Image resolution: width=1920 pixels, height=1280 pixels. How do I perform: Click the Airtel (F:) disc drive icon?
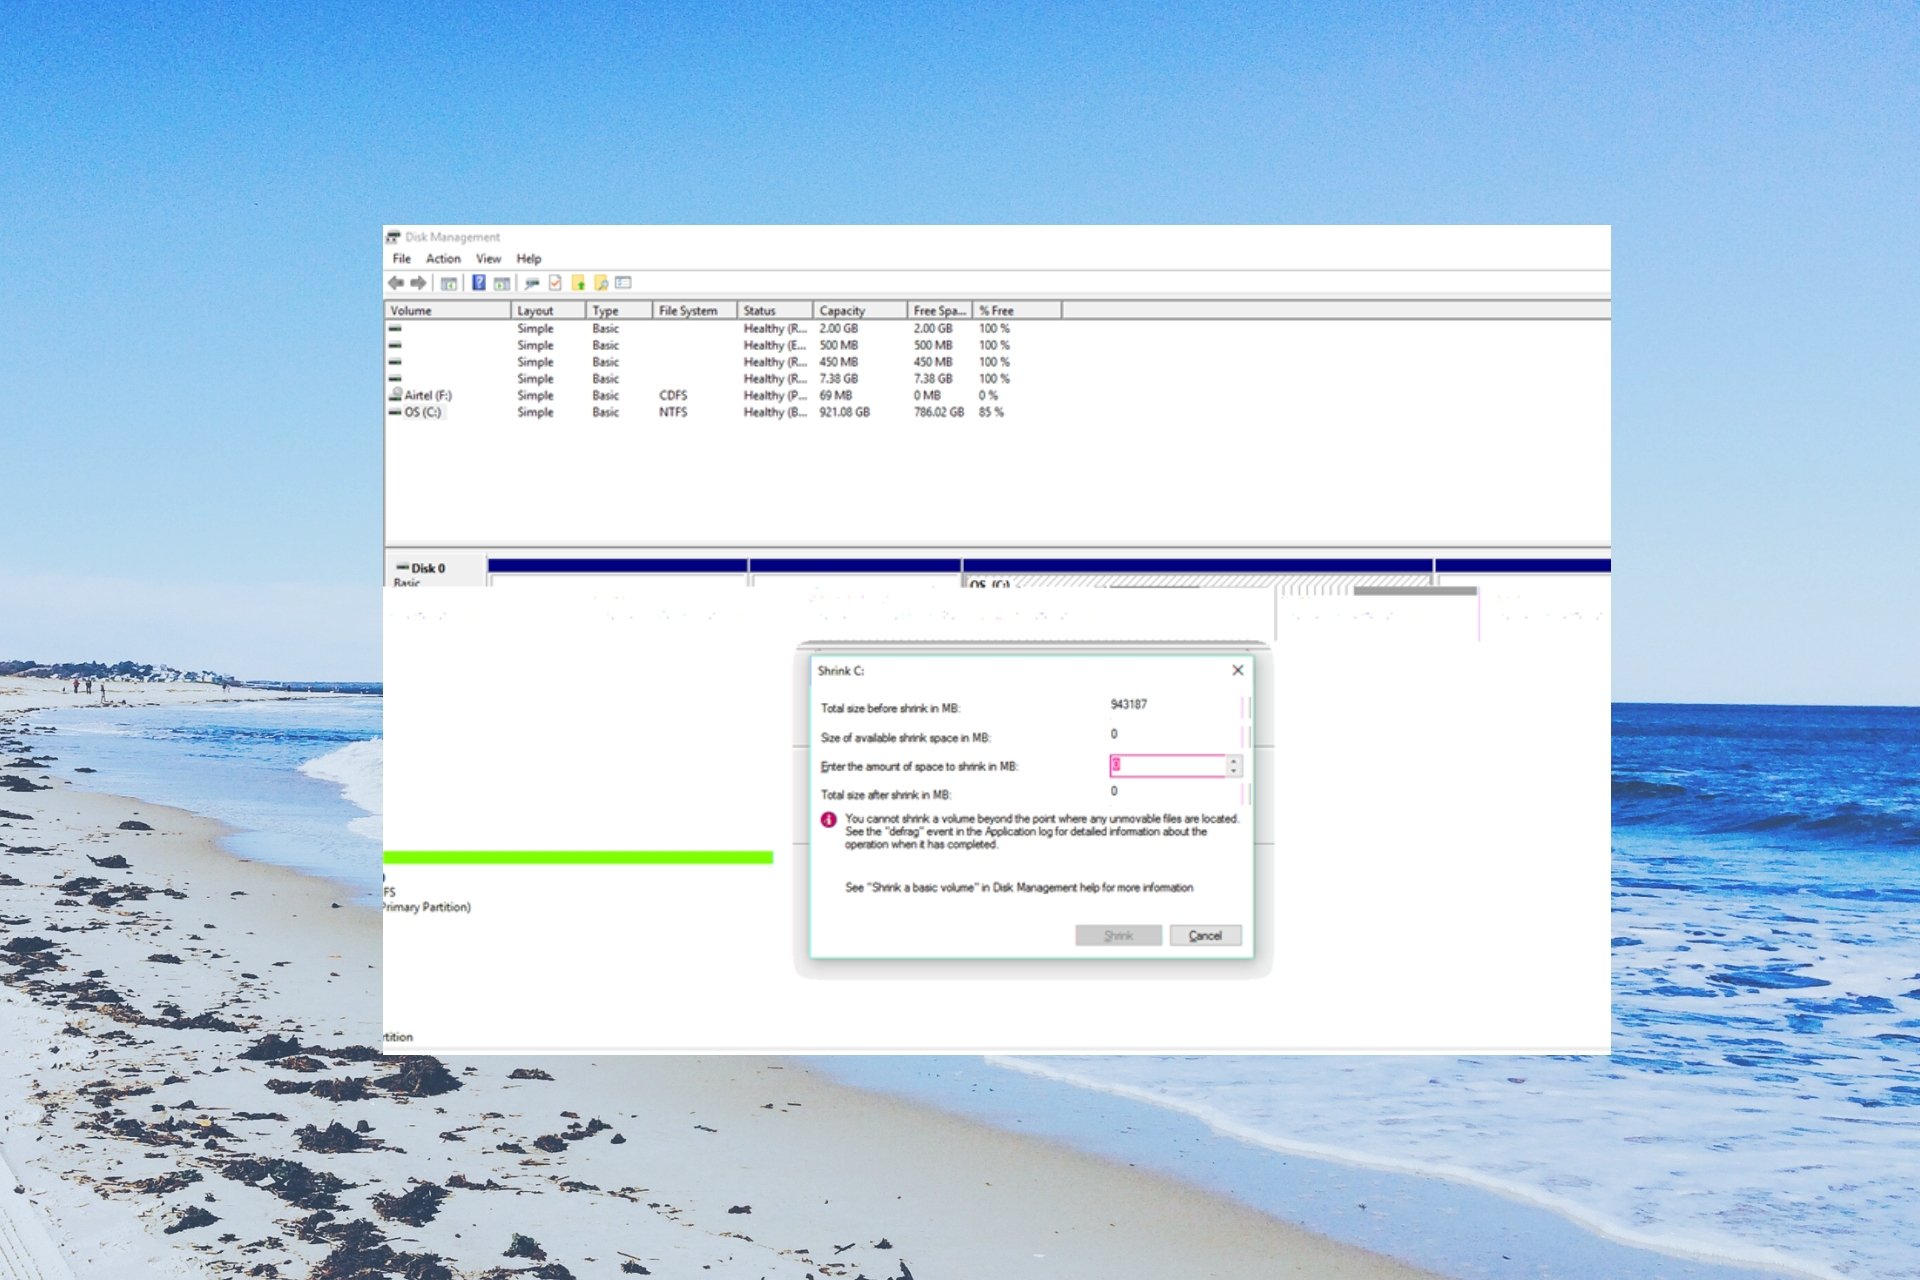click(395, 395)
